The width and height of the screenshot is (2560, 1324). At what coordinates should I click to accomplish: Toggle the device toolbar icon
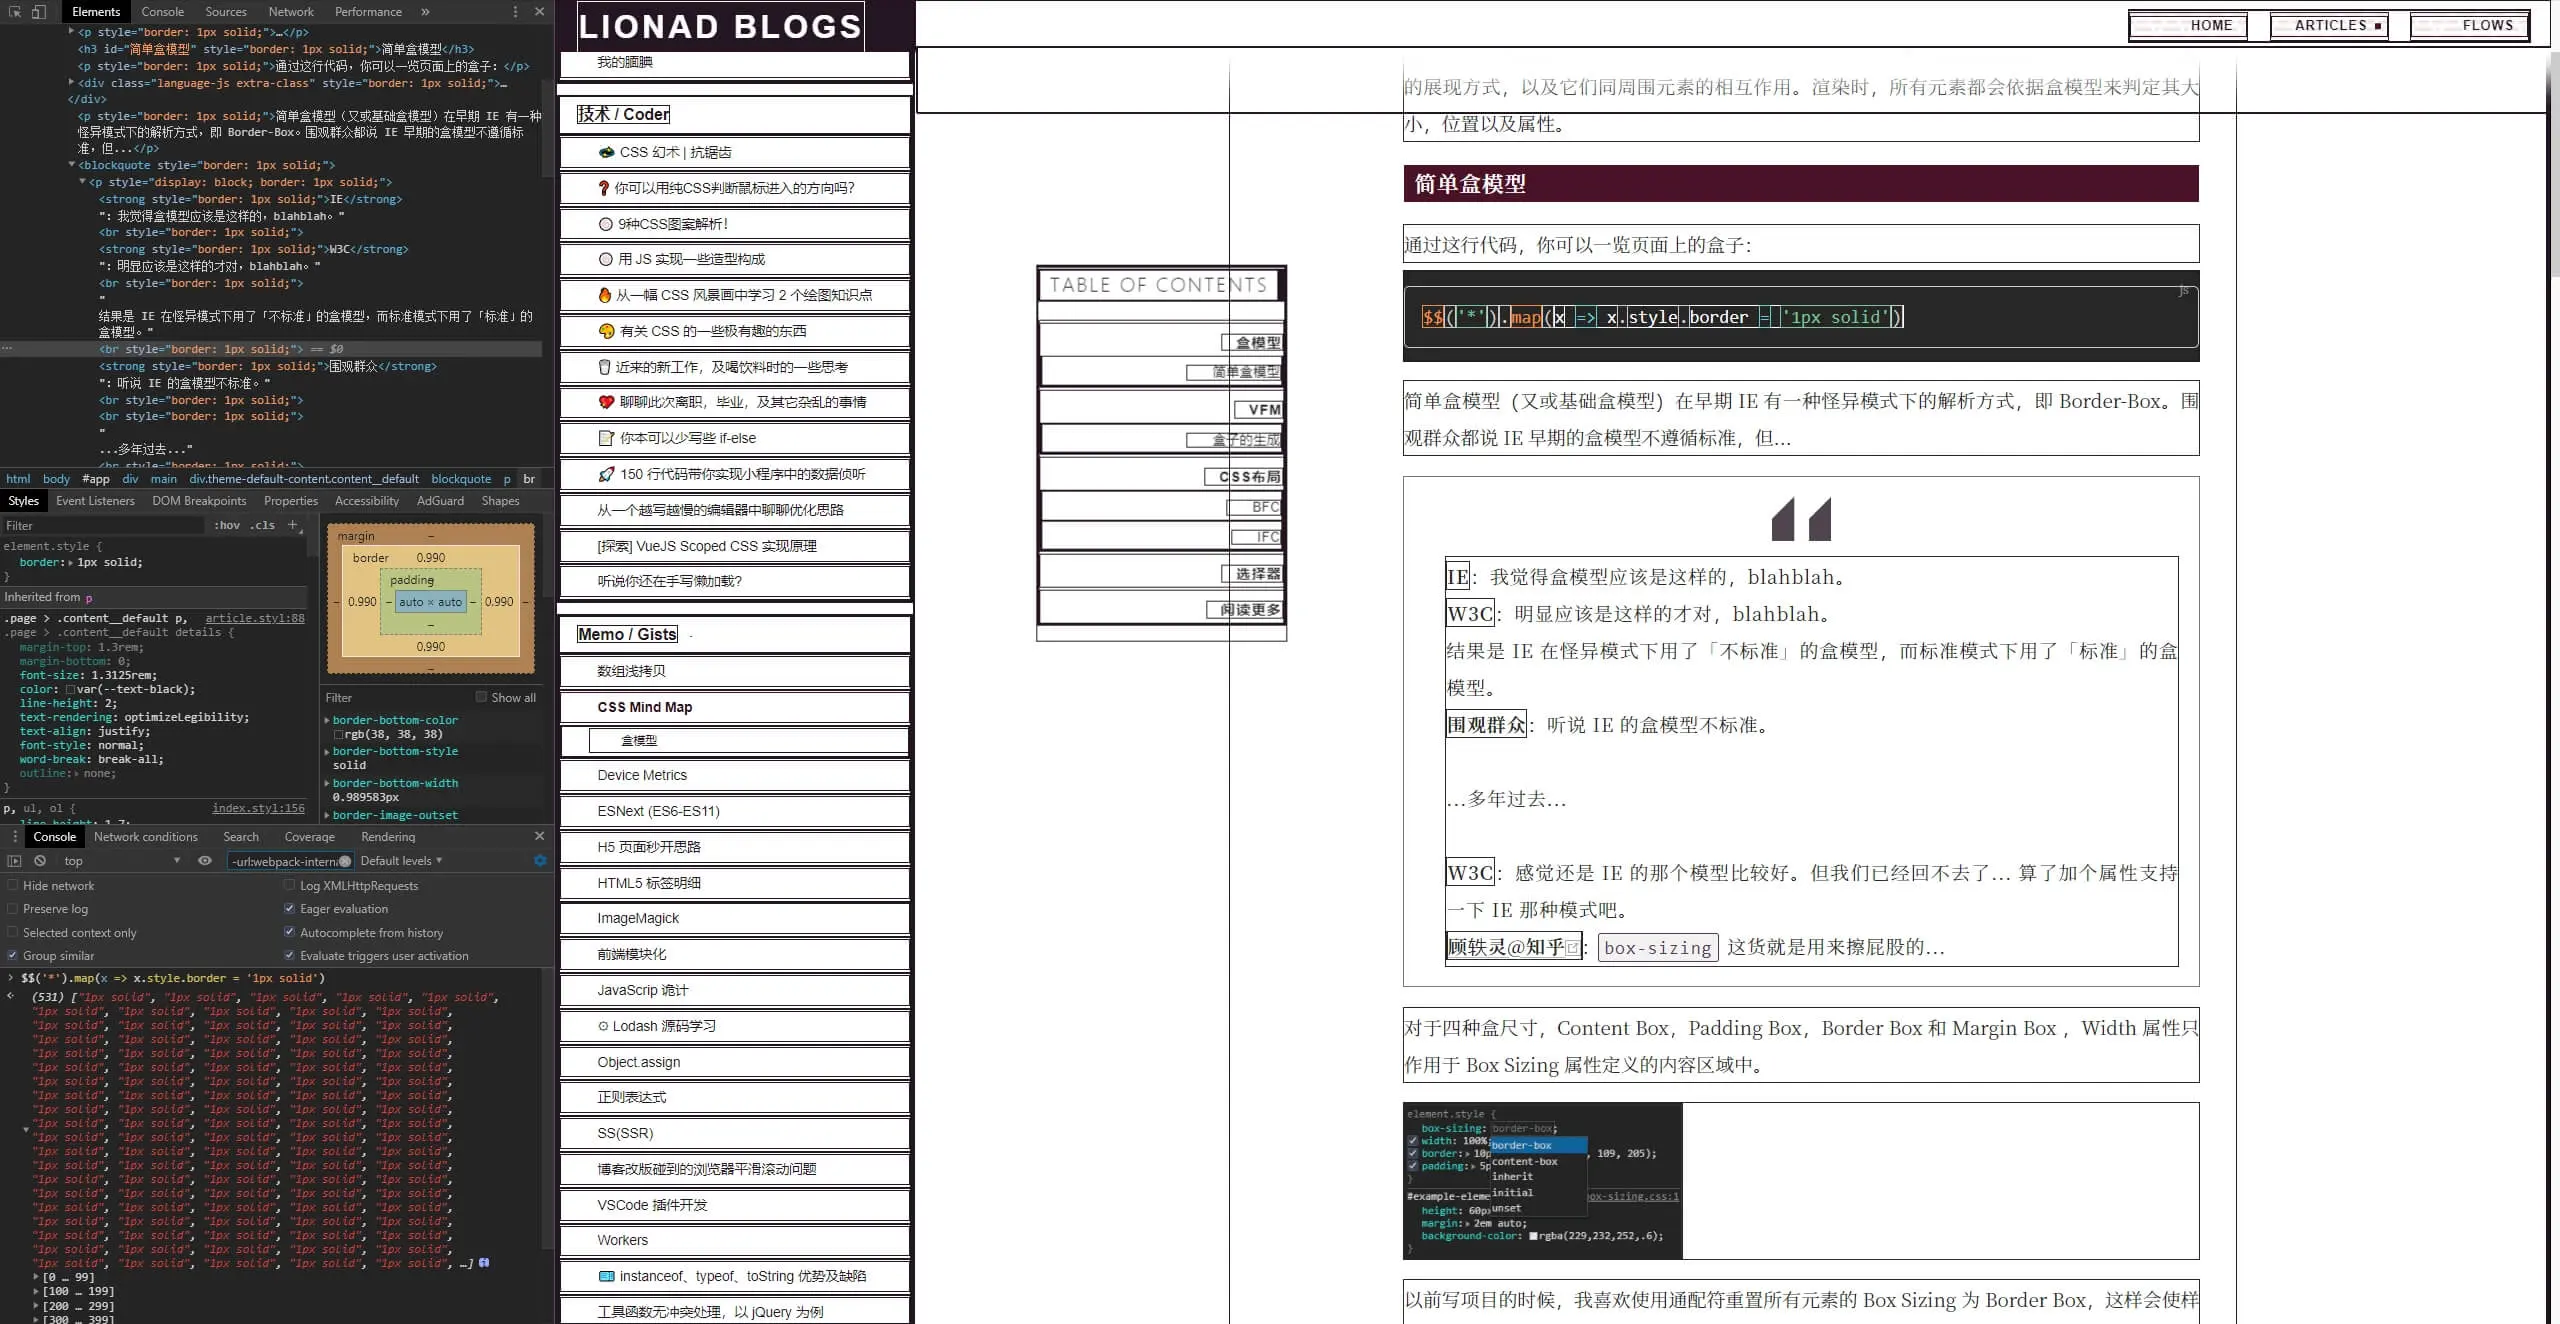click(x=38, y=12)
